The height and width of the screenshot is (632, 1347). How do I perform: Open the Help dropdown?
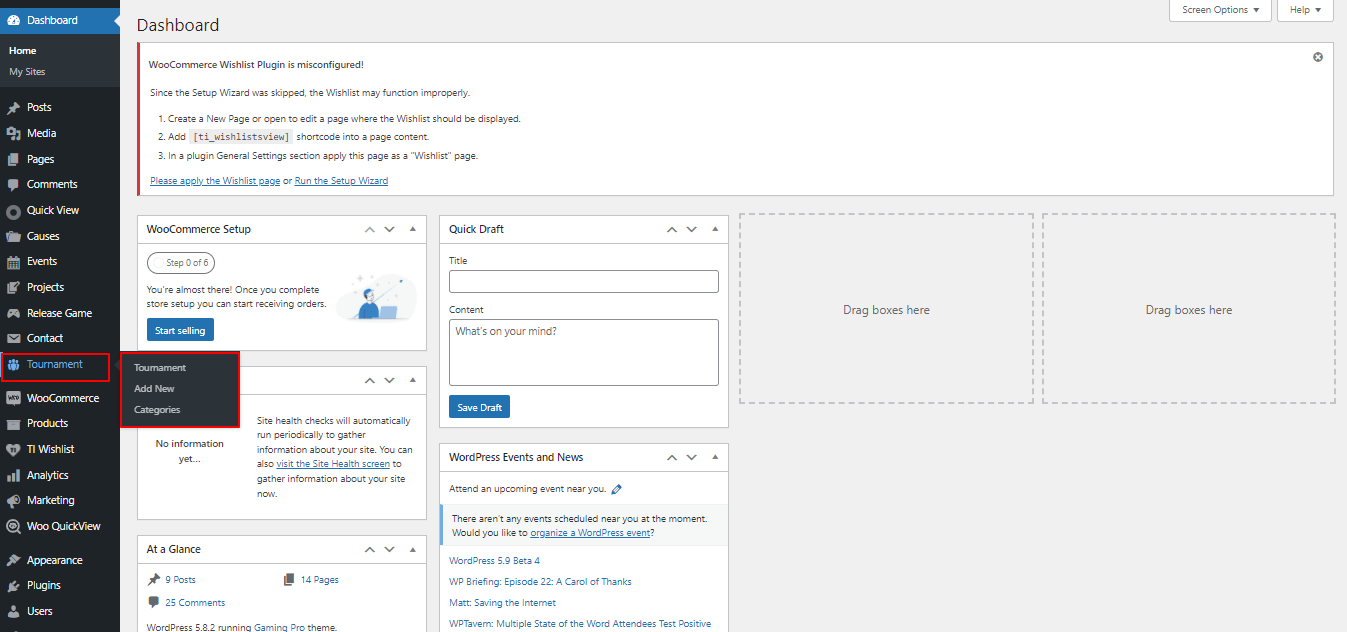pos(1305,10)
